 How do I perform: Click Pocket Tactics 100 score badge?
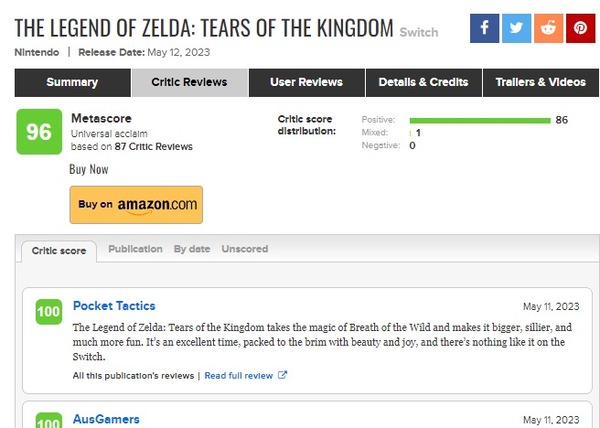click(49, 312)
